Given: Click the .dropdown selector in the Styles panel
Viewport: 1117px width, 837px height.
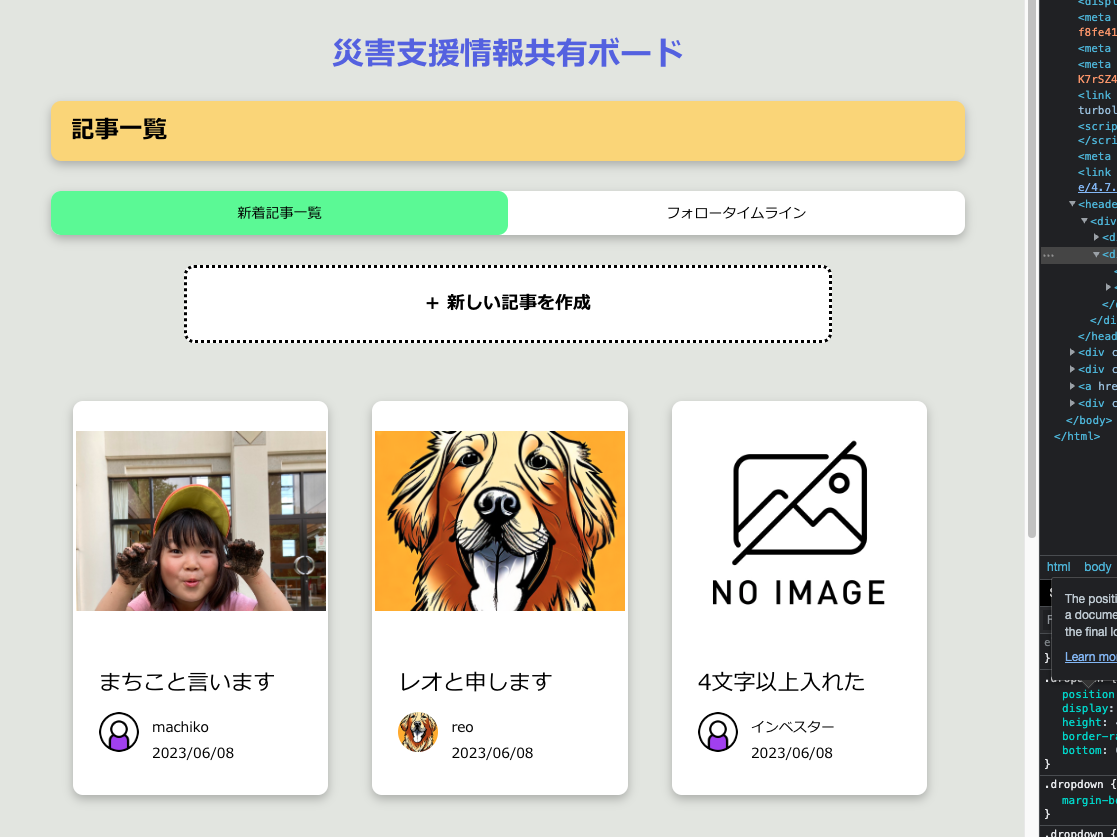Looking at the screenshot, I should point(1072,784).
